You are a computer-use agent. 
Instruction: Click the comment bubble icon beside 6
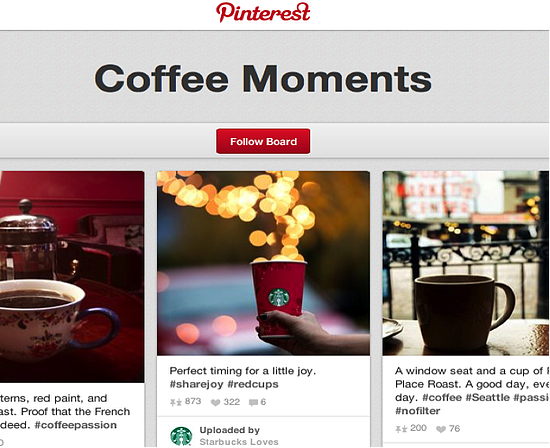pyautogui.click(x=253, y=402)
